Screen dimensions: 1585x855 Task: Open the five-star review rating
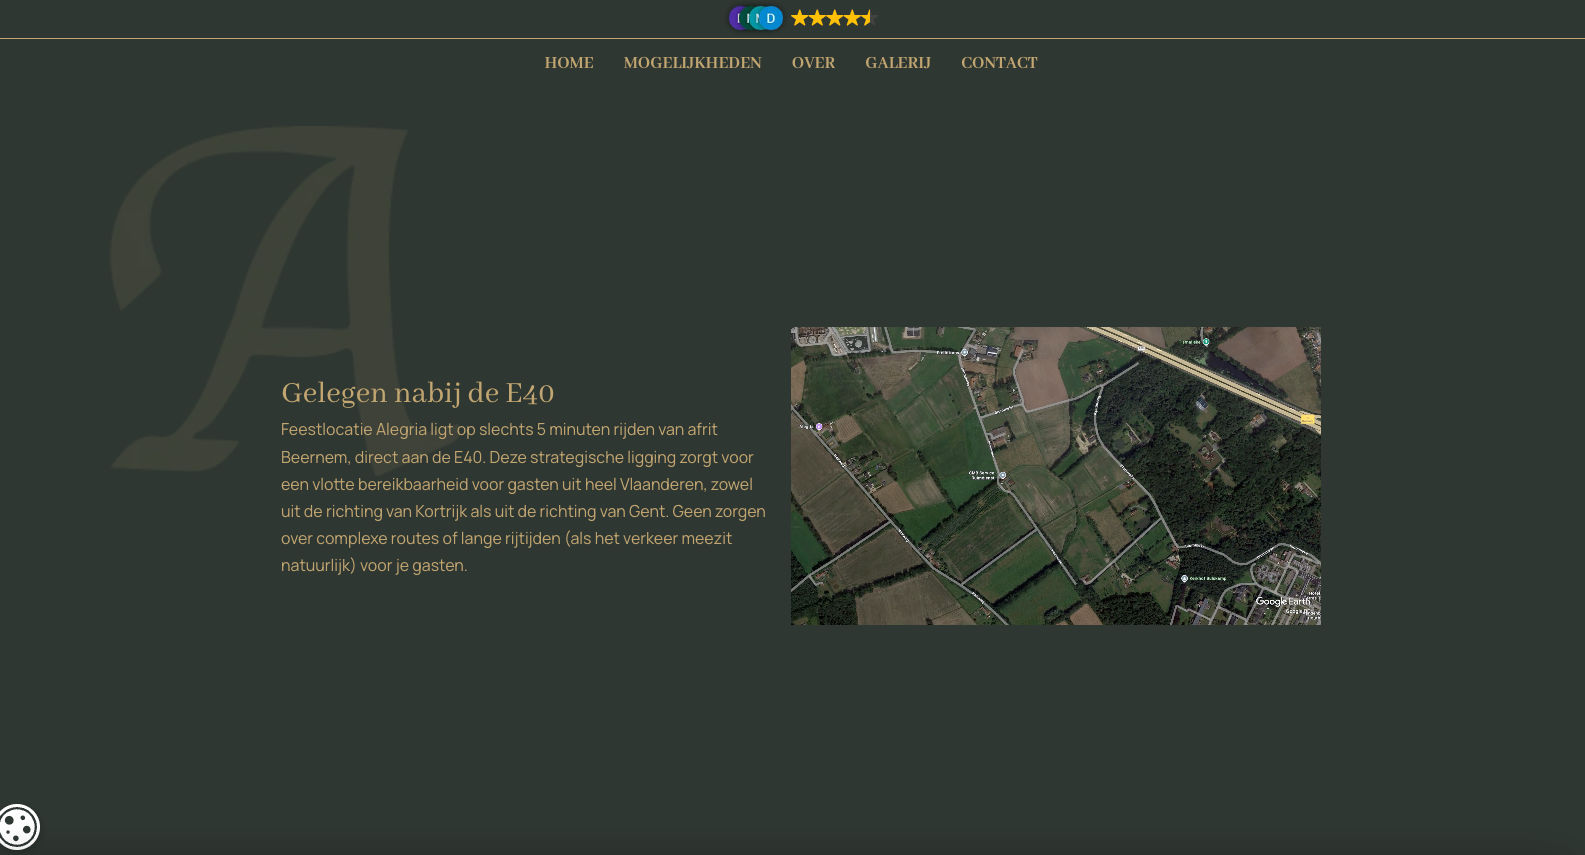click(x=832, y=18)
